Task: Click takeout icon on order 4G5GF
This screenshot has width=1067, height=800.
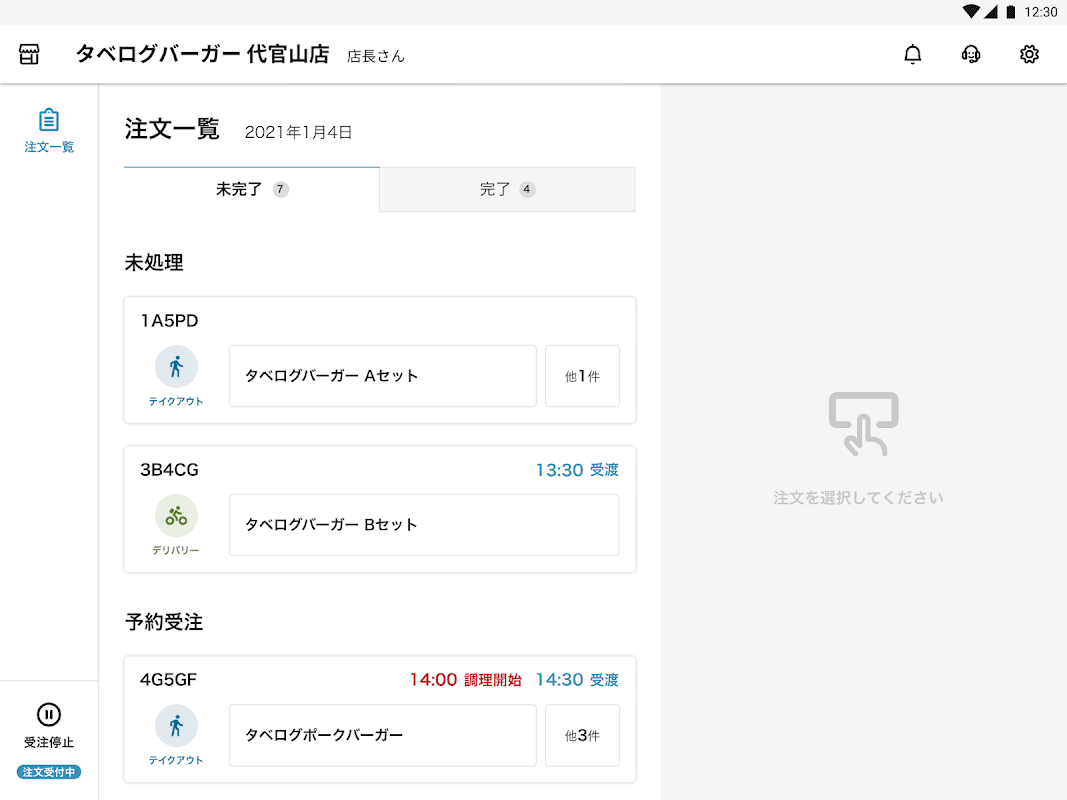Action: [176, 726]
